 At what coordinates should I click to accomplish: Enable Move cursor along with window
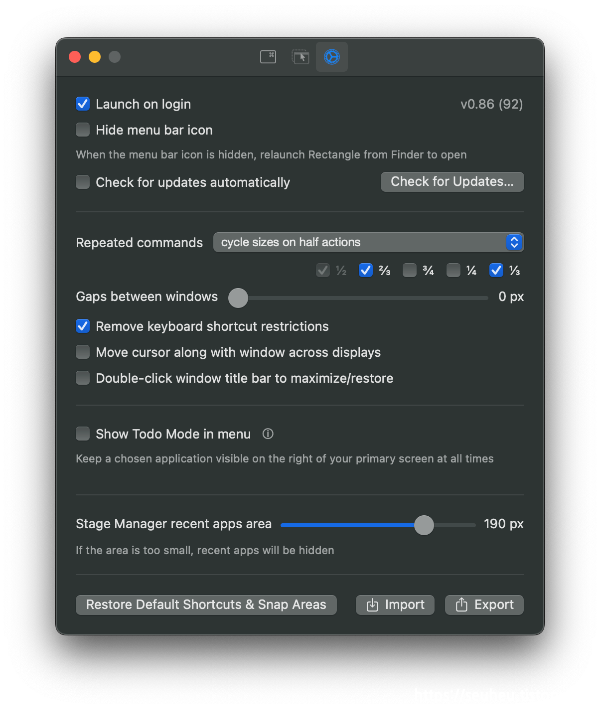[83, 352]
